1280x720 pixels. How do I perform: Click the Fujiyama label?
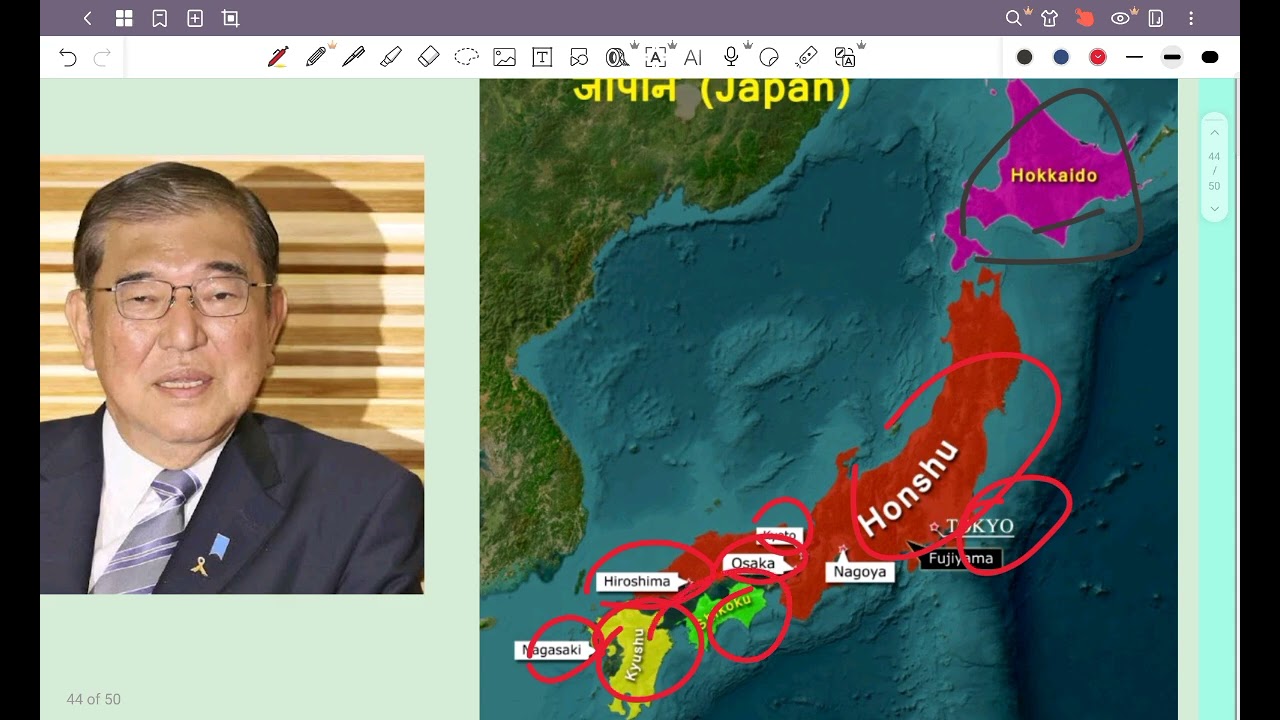pos(960,559)
